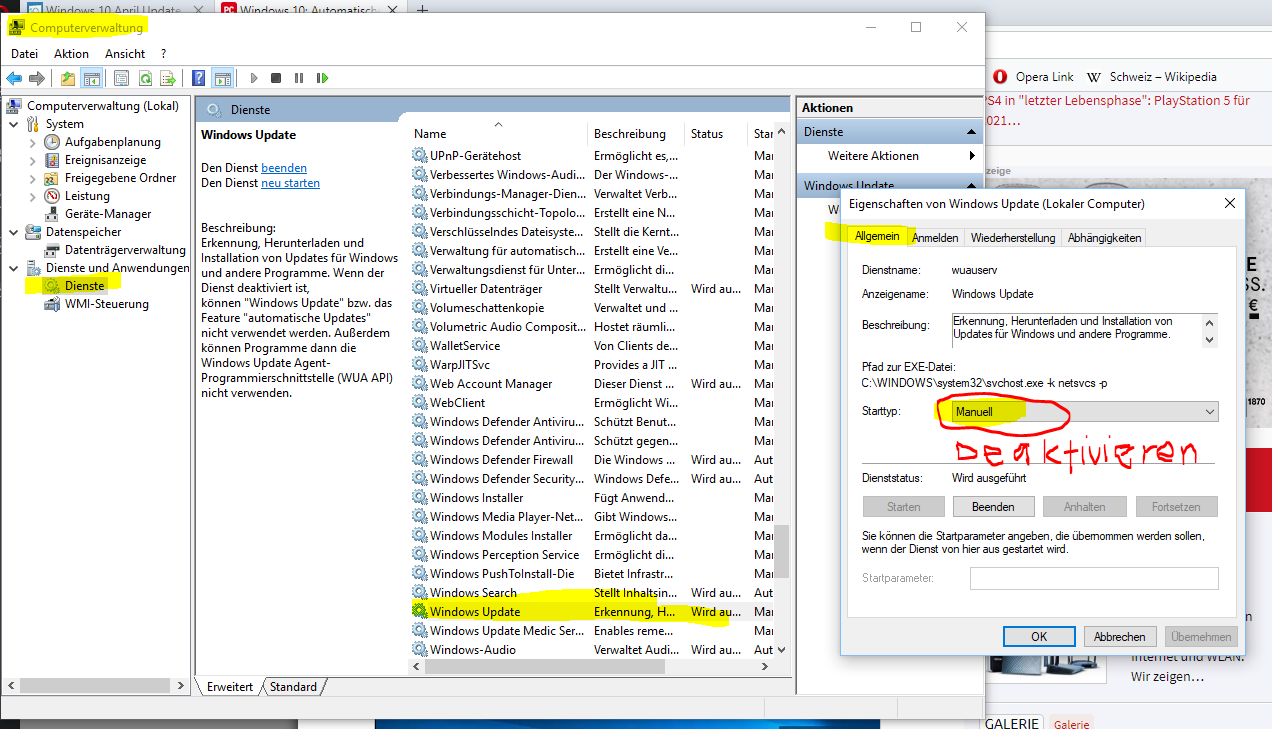Open the Weitere Aktionen submenu arrow
The width and height of the screenshot is (1272, 729).
point(972,156)
